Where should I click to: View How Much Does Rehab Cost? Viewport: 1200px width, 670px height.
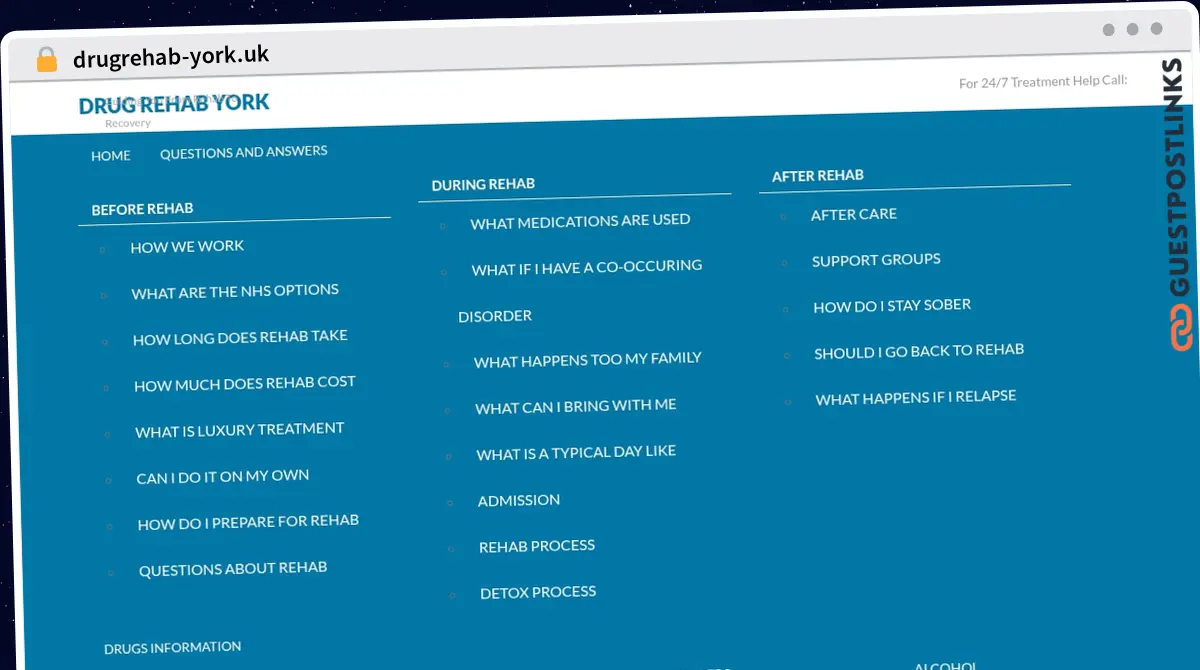pyautogui.click(x=245, y=384)
